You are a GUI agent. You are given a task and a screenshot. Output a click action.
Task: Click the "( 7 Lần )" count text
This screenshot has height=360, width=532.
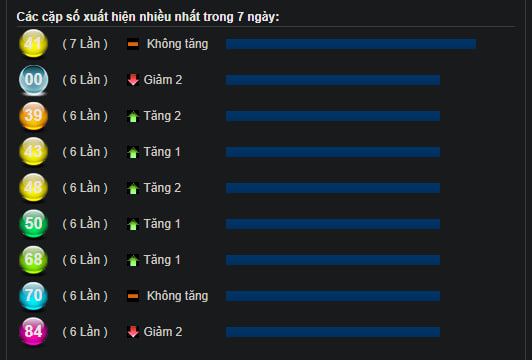coord(85,44)
